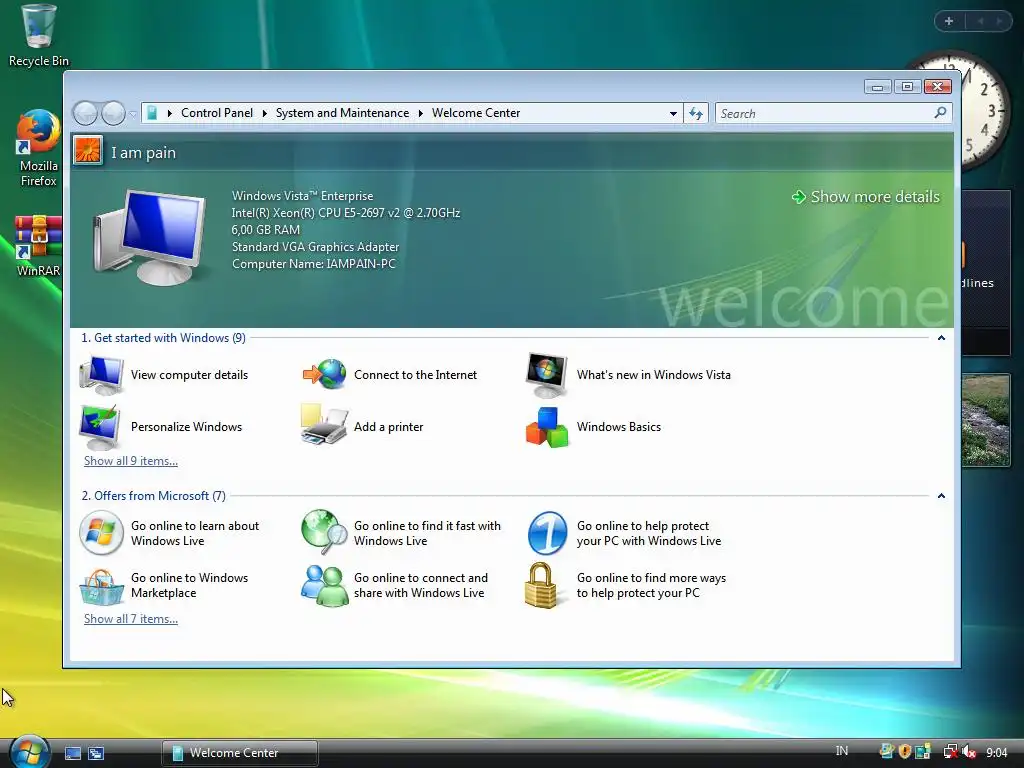The width and height of the screenshot is (1024, 768).
Task: Click Show all 9 items link
Action: [x=131, y=461]
